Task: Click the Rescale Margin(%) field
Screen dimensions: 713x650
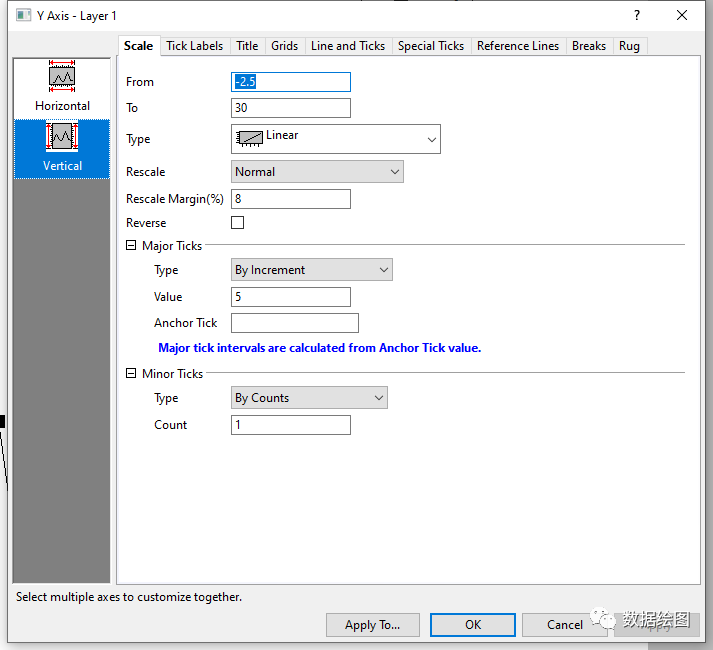Action: pos(291,199)
